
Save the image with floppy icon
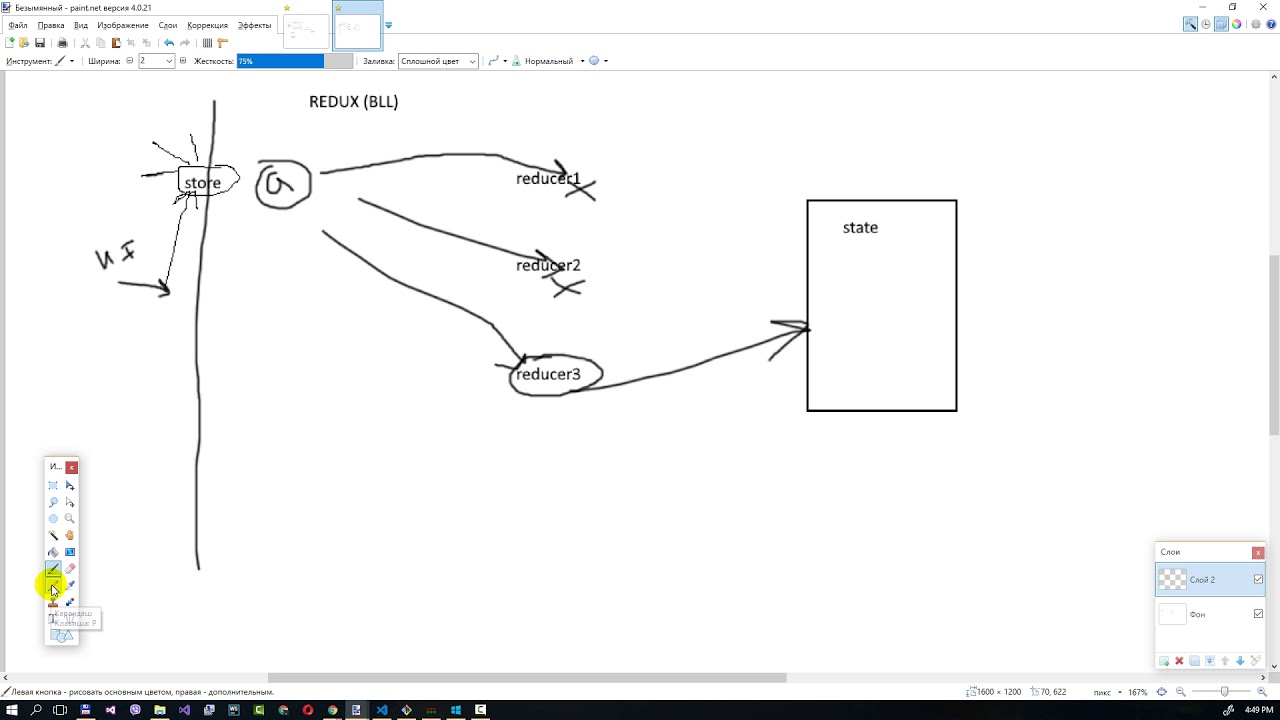tap(40, 43)
